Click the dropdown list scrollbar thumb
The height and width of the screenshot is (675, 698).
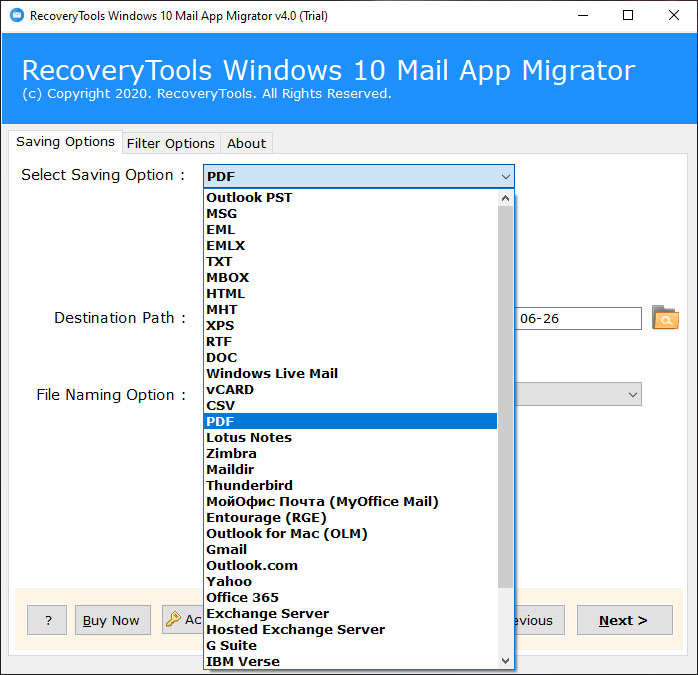[x=505, y=396]
